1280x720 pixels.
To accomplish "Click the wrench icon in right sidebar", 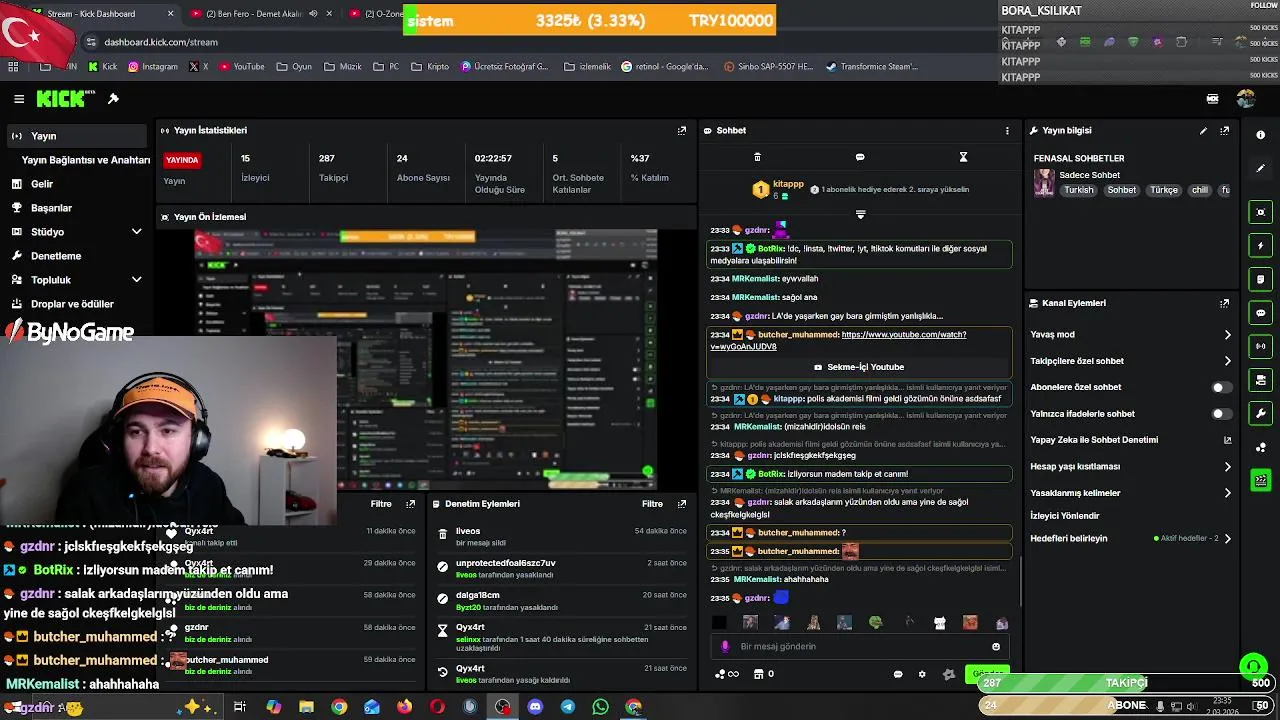I will 1260,414.
